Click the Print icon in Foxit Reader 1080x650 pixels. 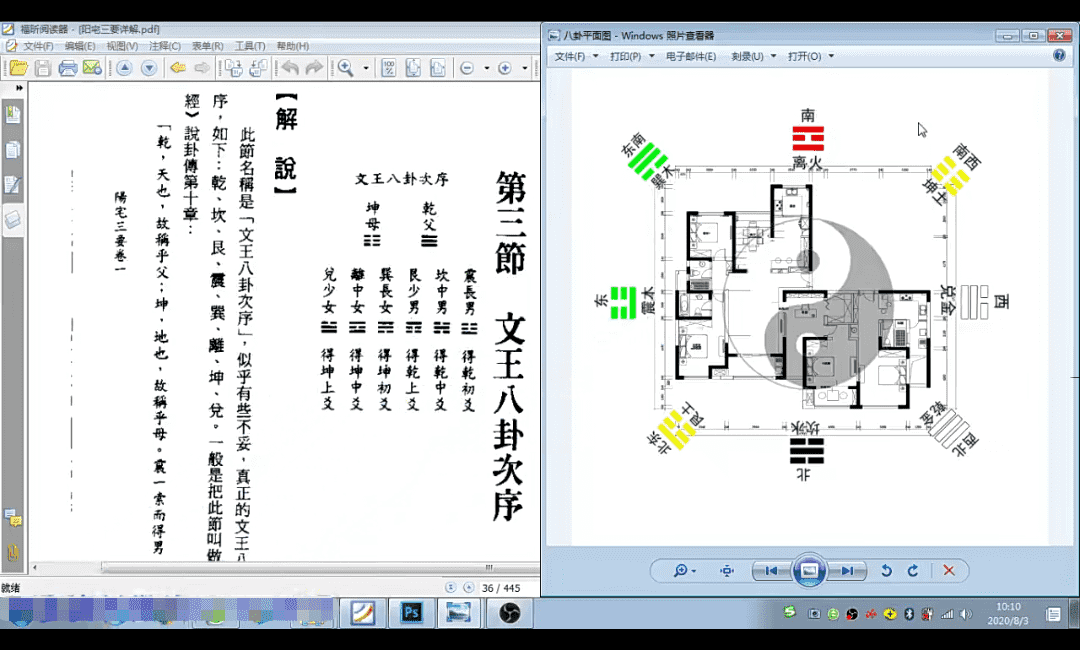pyautogui.click(x=68, y=68)
